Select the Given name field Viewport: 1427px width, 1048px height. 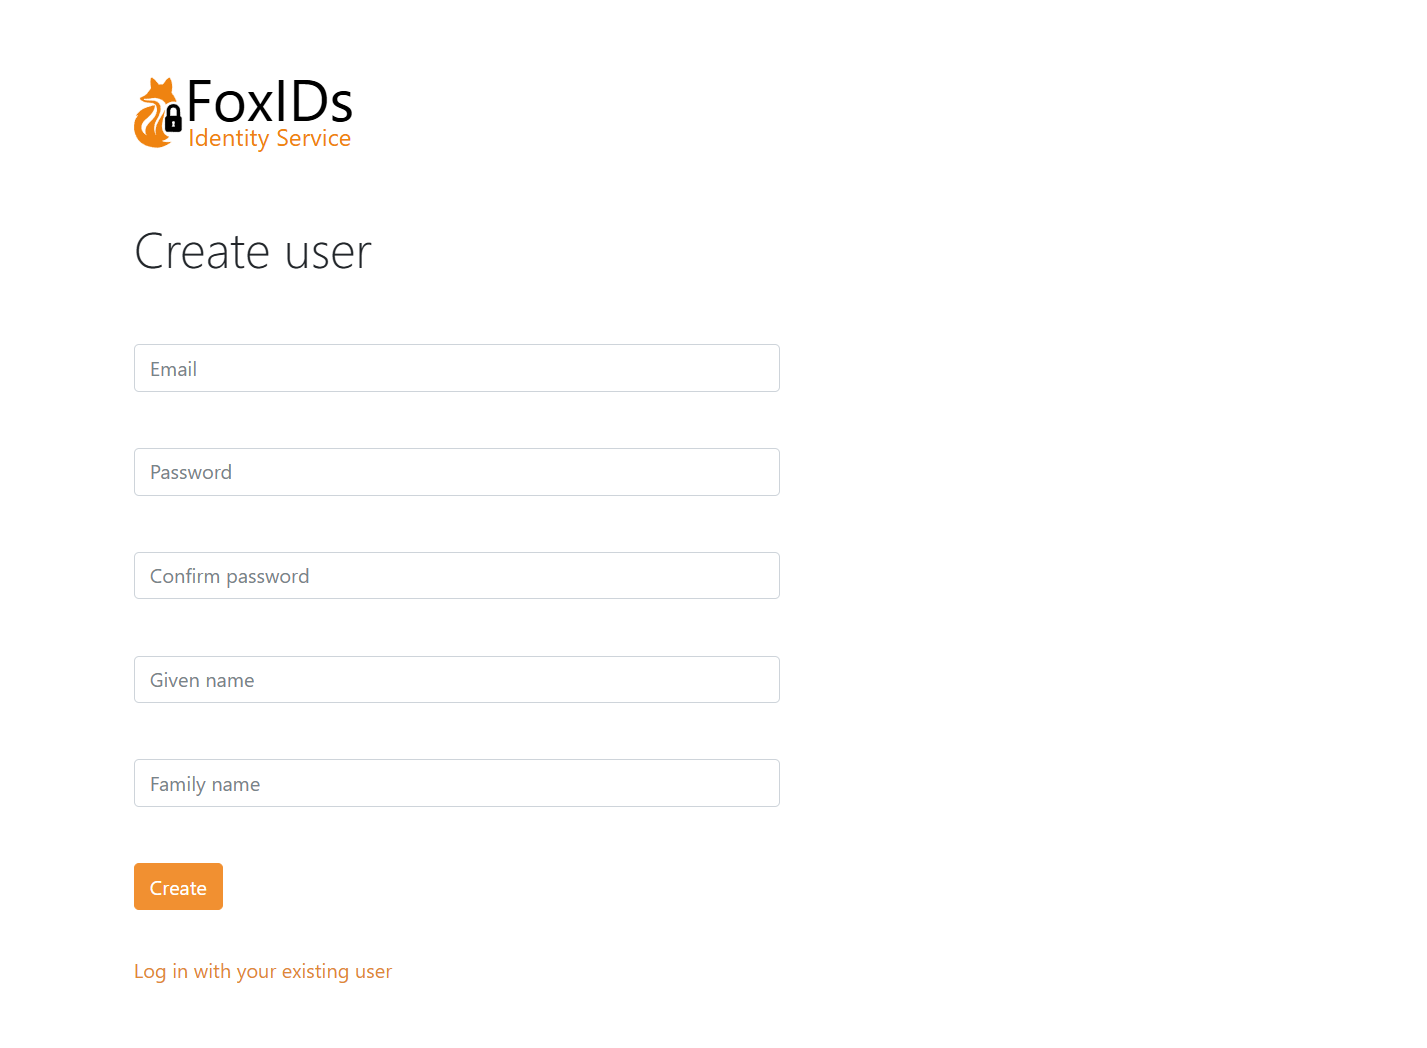456,679
